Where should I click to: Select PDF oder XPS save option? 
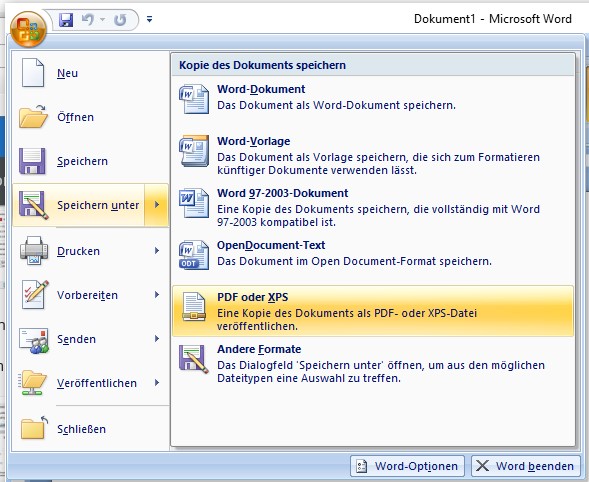click(x=373, y=311)
